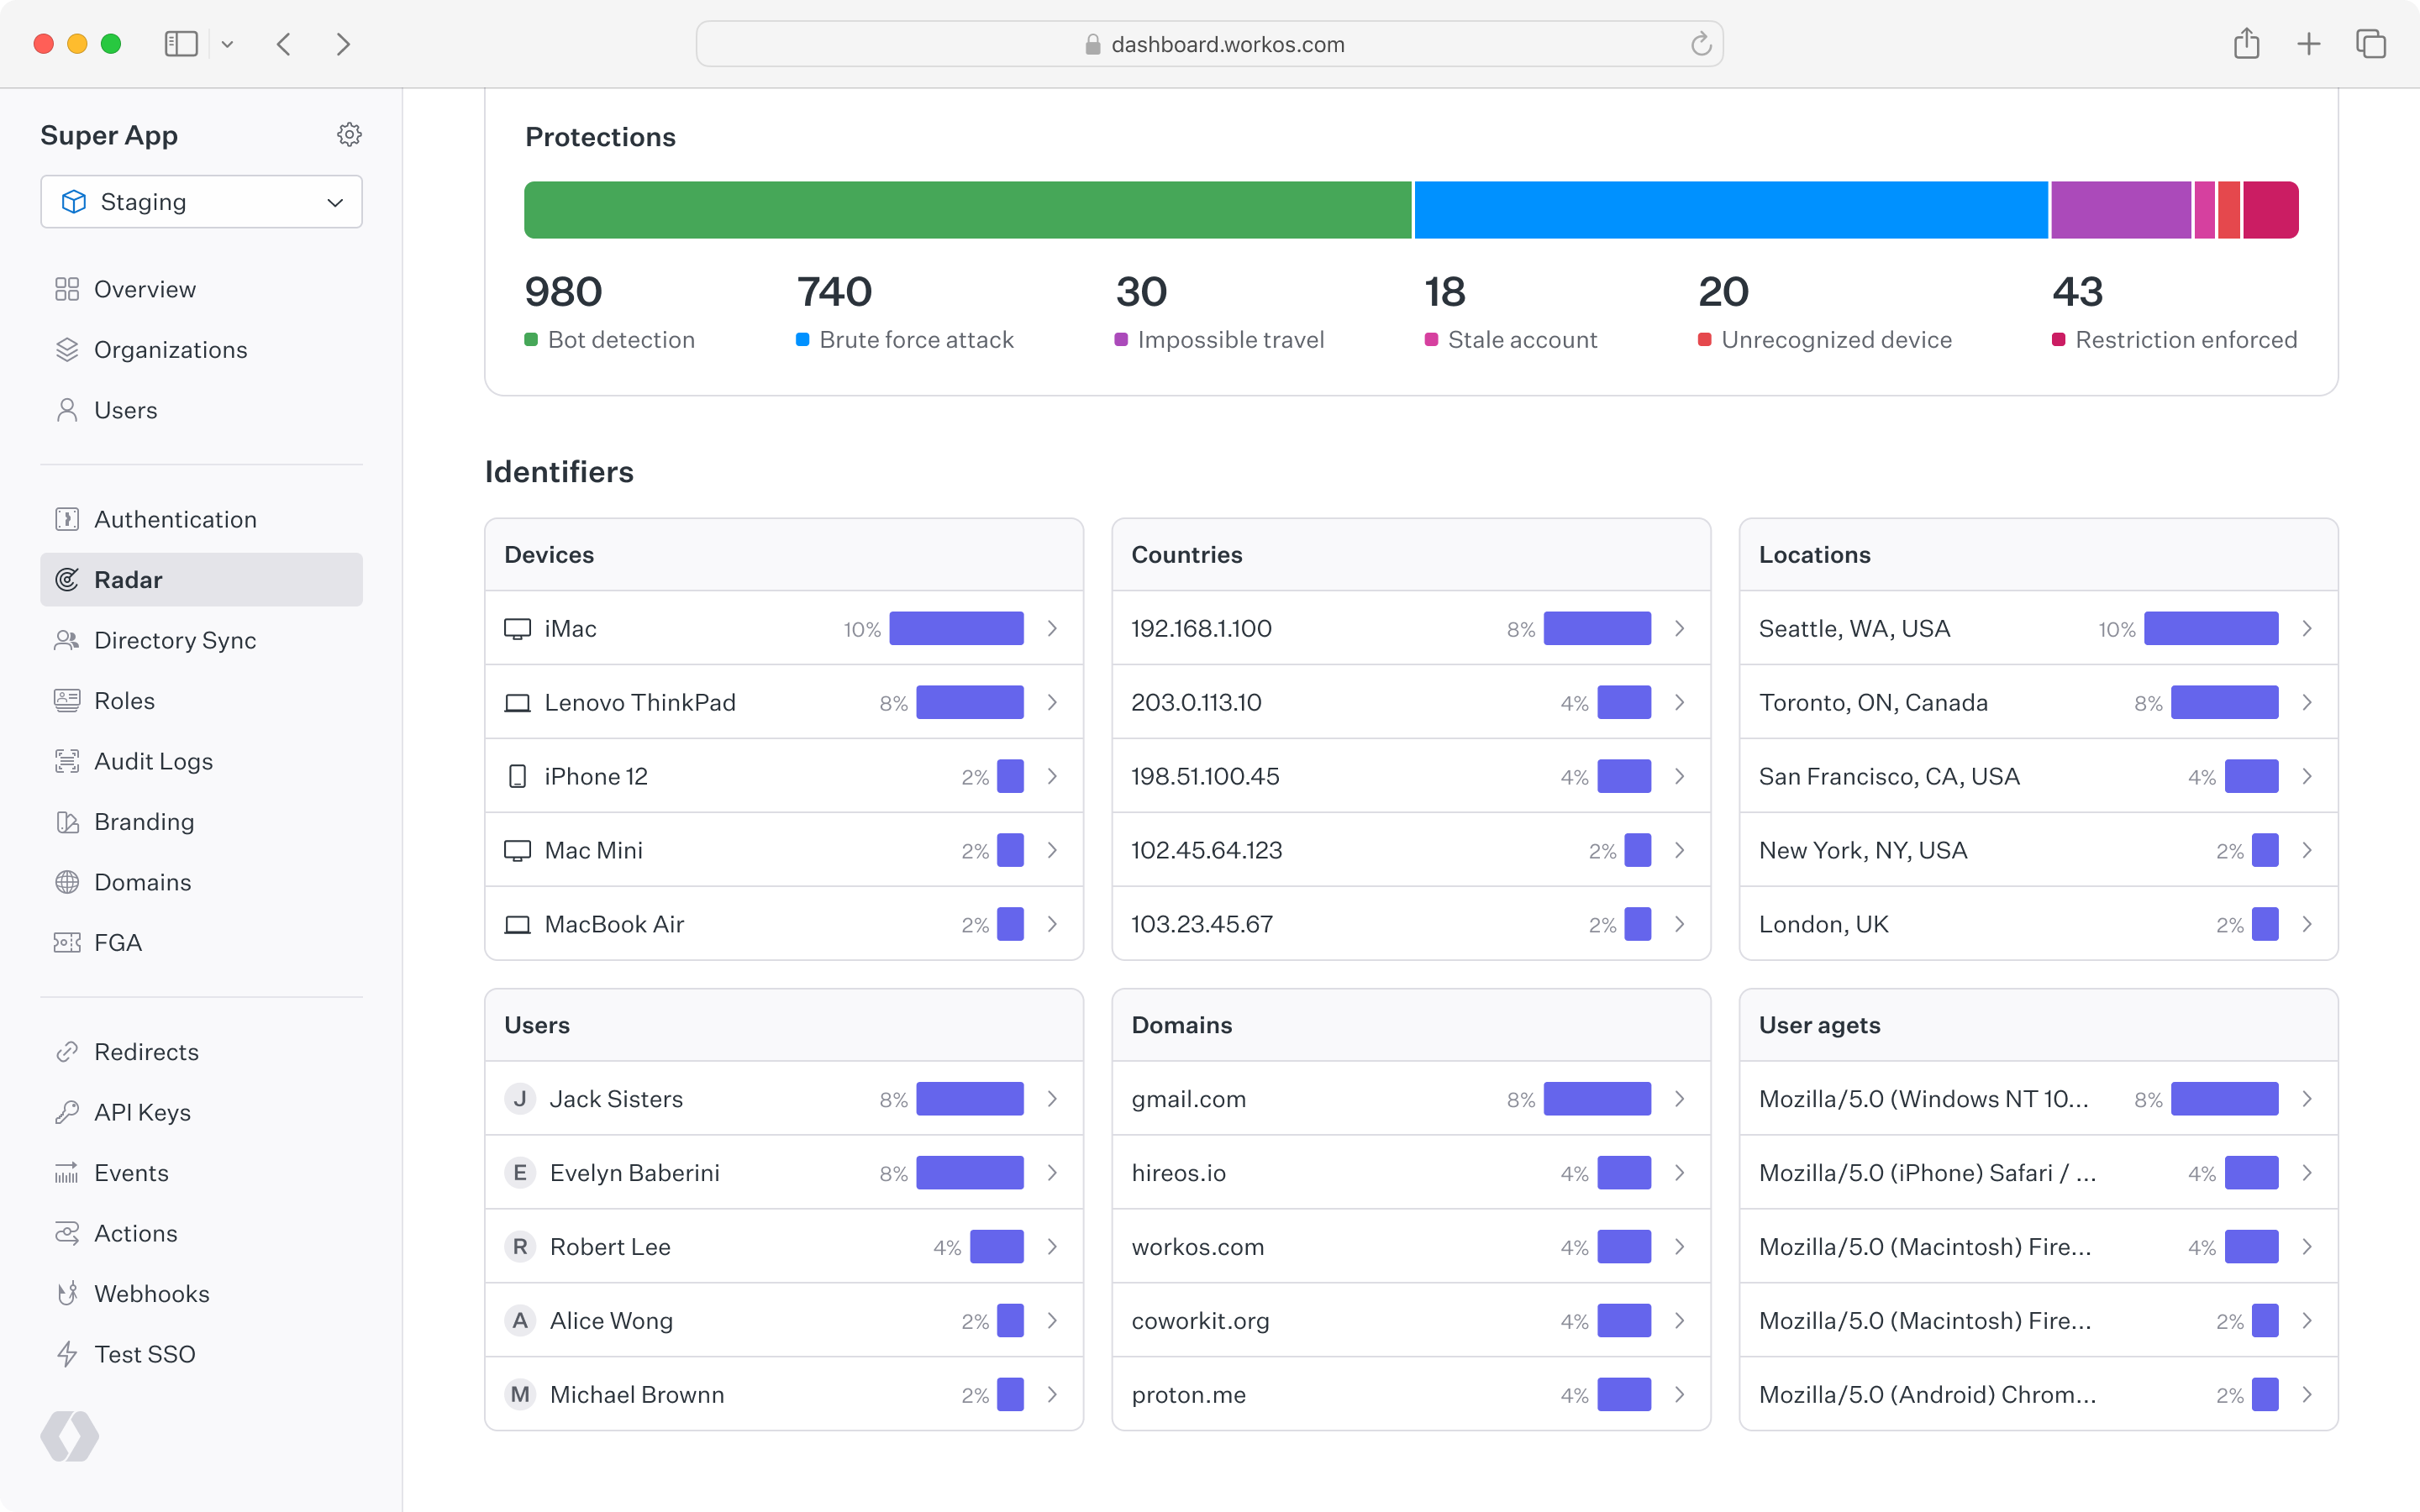Go to Directory Sync in sidebar

pos(175,640)
